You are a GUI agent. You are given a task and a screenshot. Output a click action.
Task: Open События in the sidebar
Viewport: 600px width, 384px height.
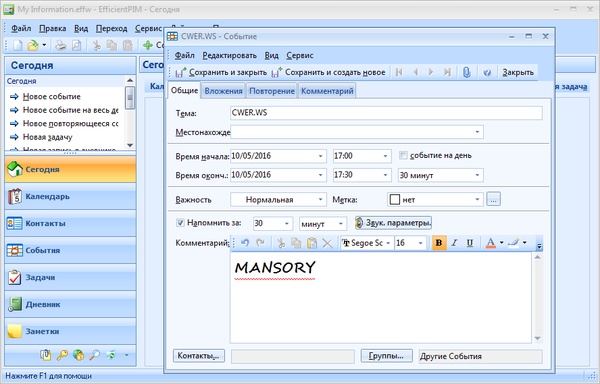(70, 251)
